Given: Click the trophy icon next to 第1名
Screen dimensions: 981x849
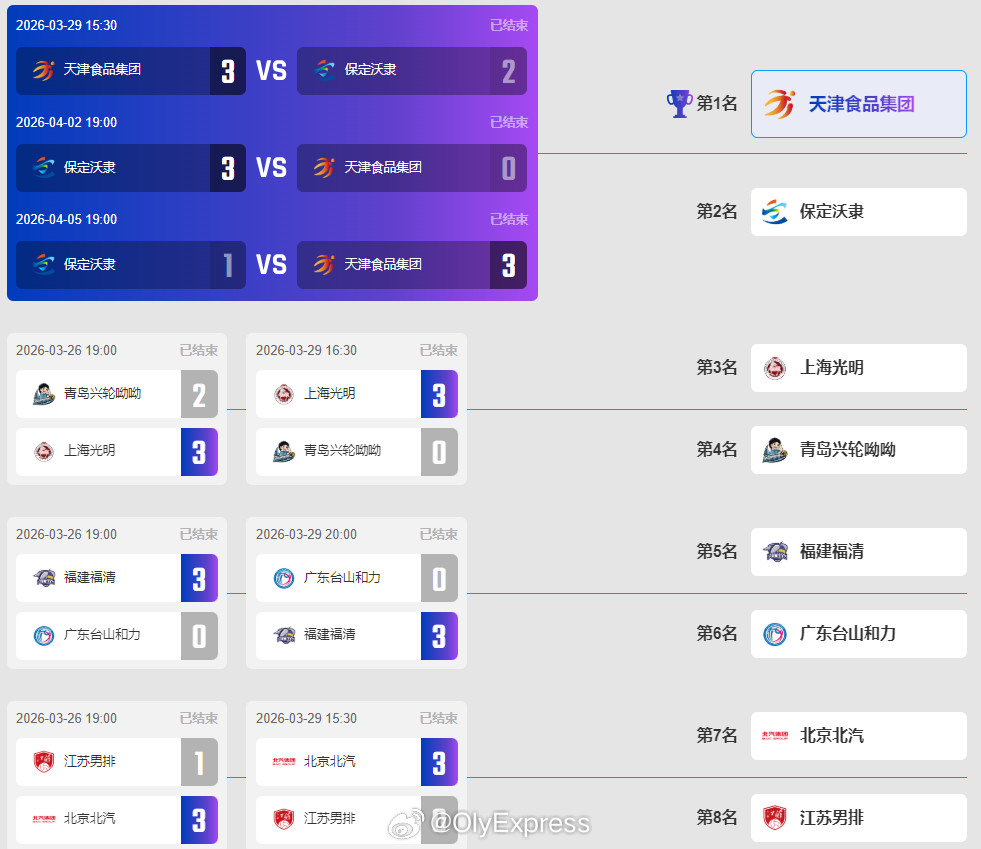Looking at the screenshot, I should click(680, 103).
